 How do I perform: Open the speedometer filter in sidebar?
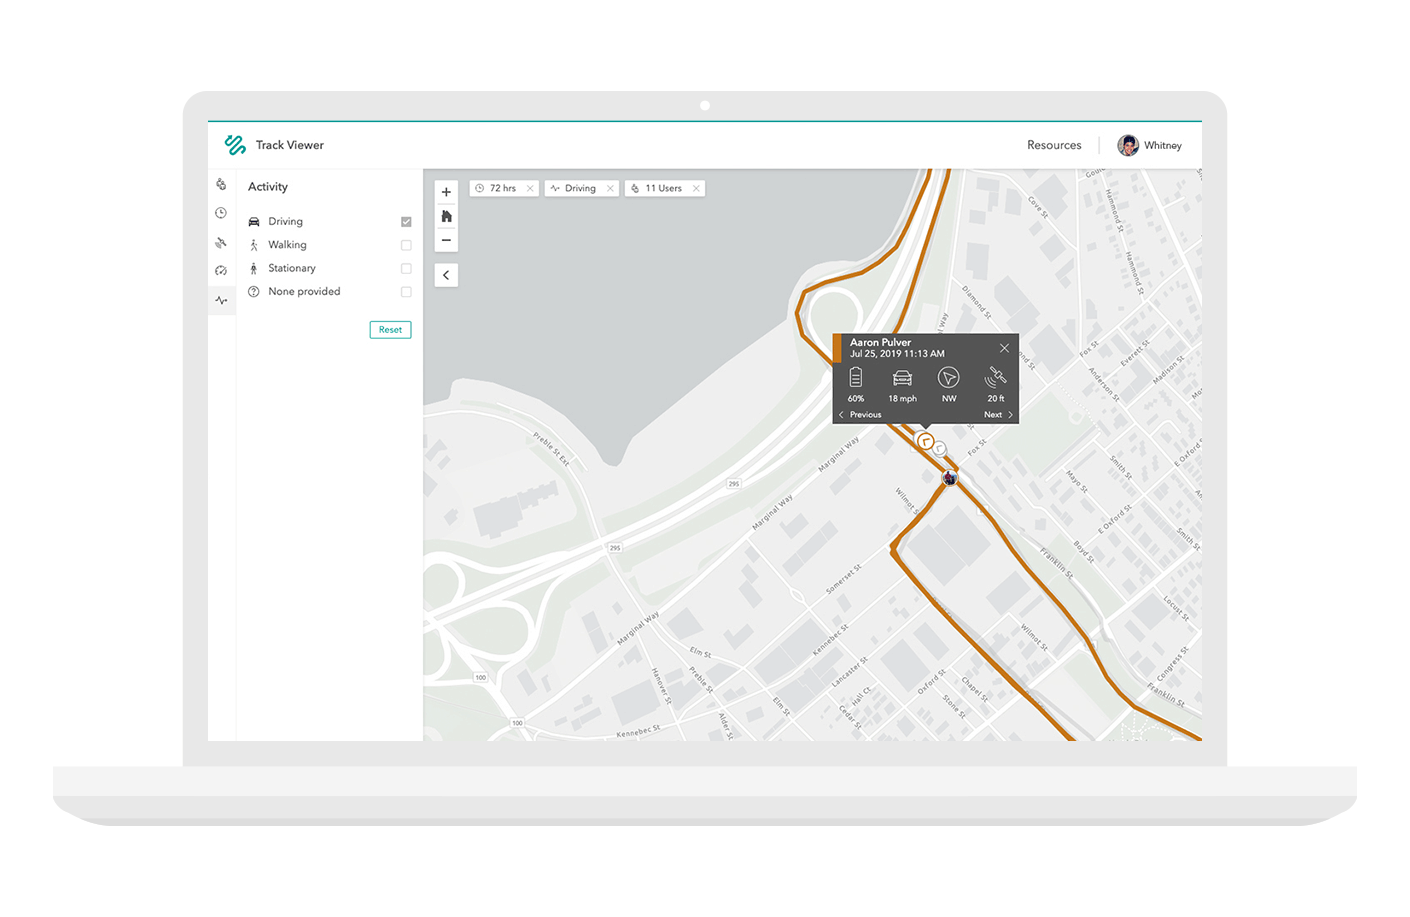(x=221, y=270)
